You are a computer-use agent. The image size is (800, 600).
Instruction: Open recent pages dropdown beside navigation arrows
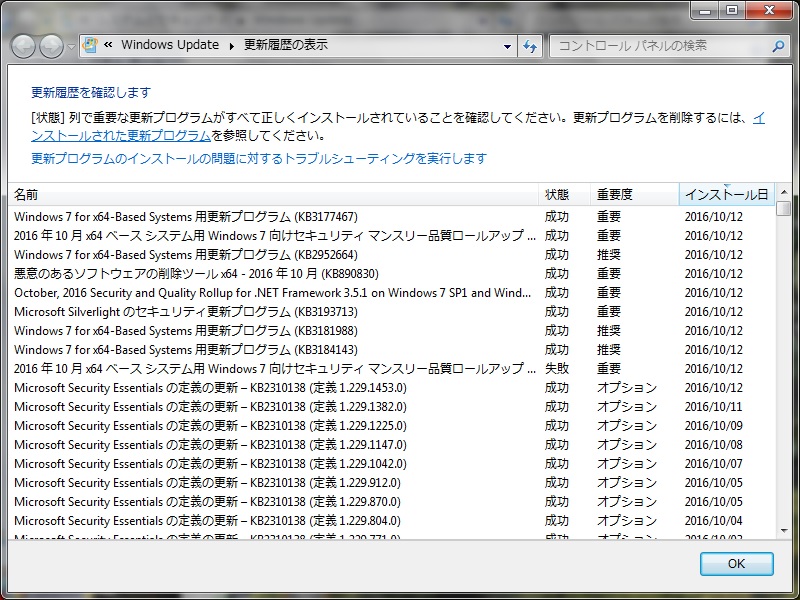pos(71,46)
